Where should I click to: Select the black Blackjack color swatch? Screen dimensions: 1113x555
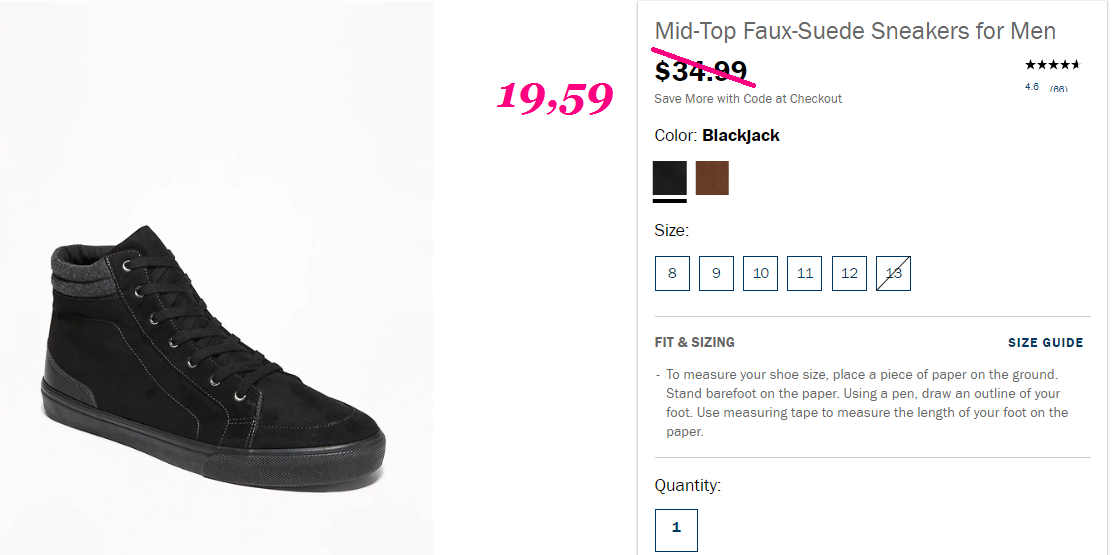pos(669,178)
